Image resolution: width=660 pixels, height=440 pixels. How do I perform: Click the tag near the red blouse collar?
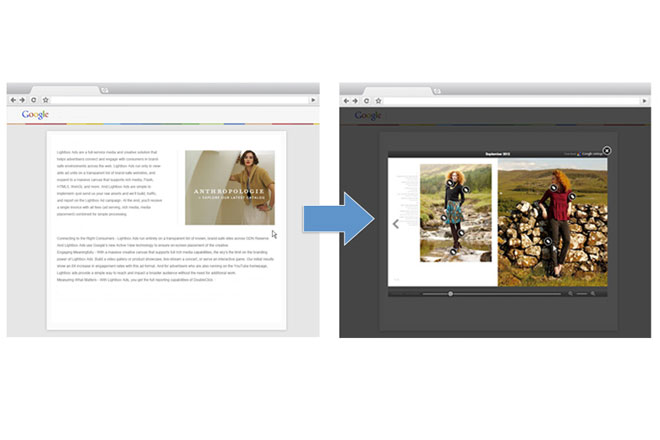click(x=554, y=188)
